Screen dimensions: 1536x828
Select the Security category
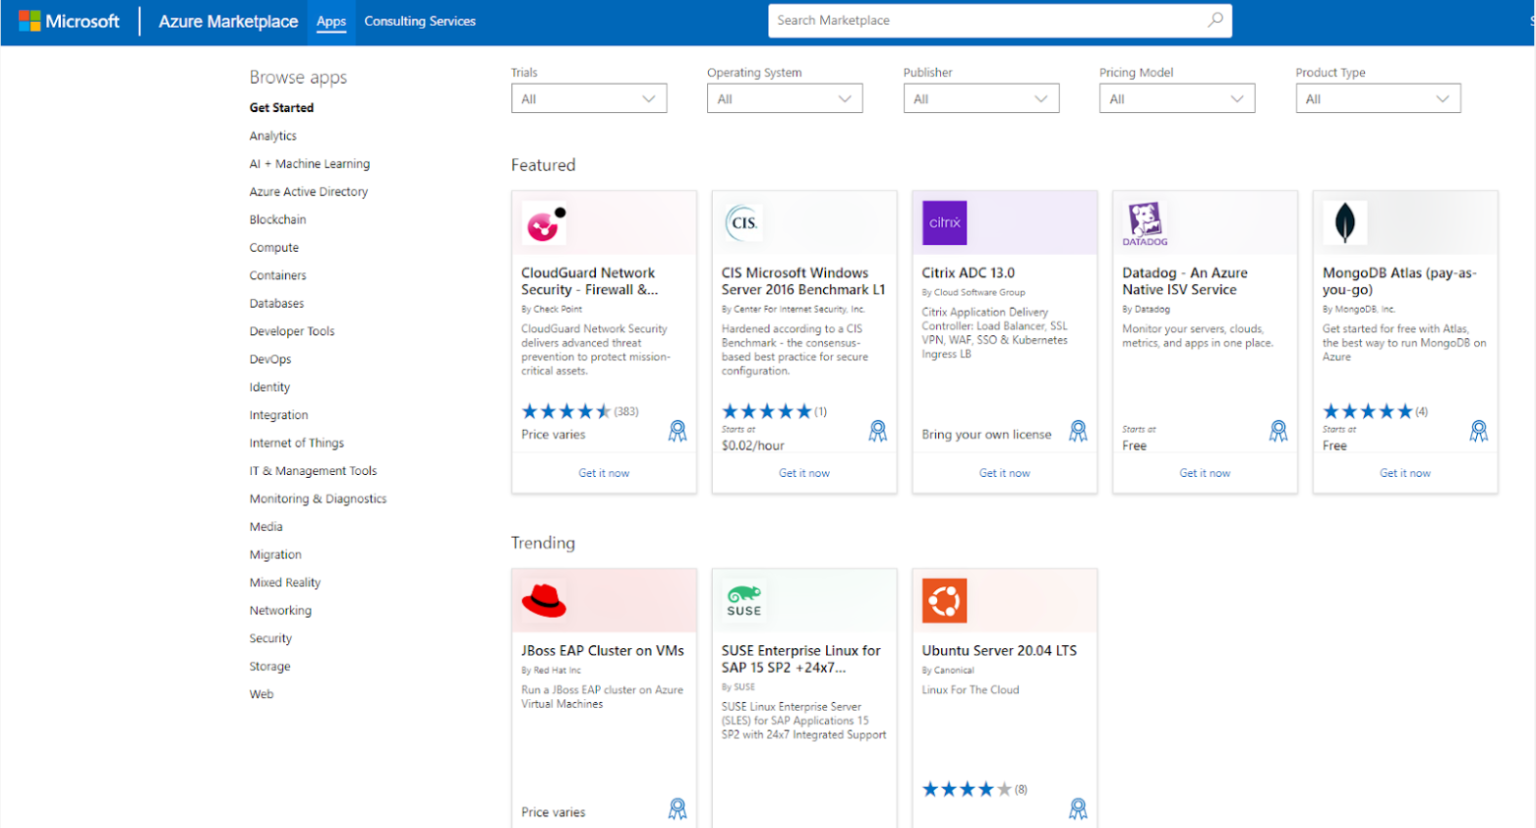pyautogui.click(x=271, y=639)
